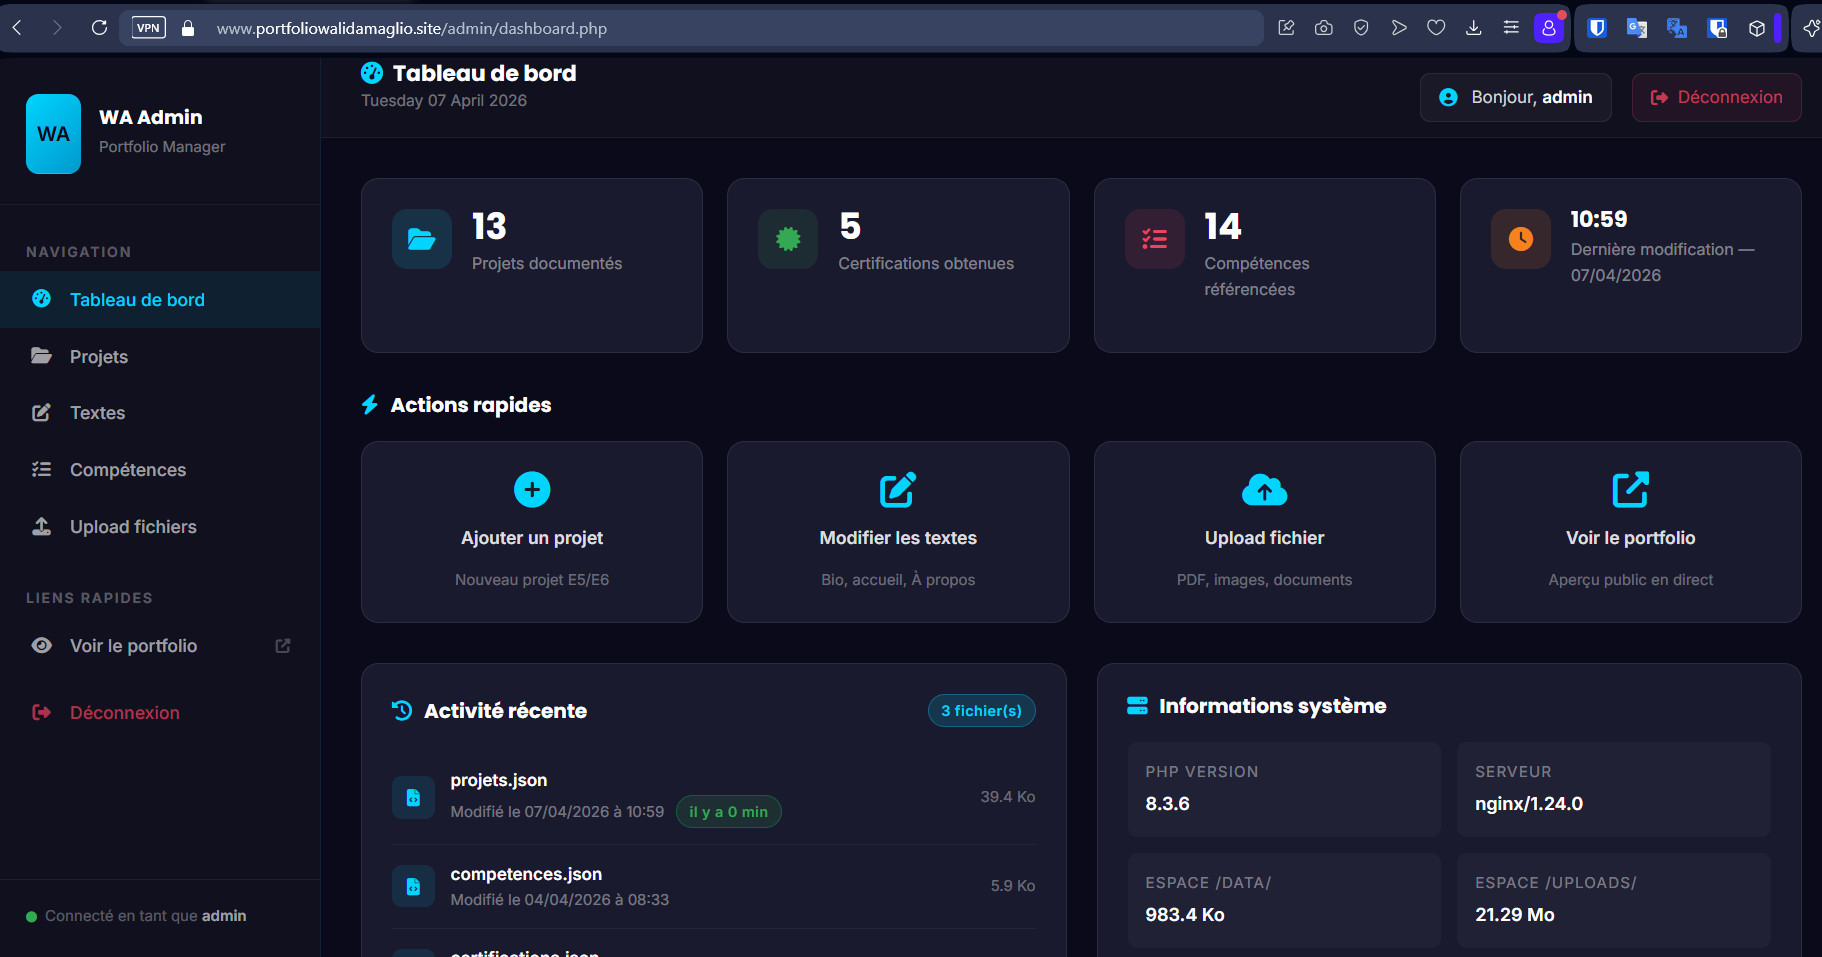
Task: Click the eye icon in Liens rapides
Action: [x=41, y=645]
